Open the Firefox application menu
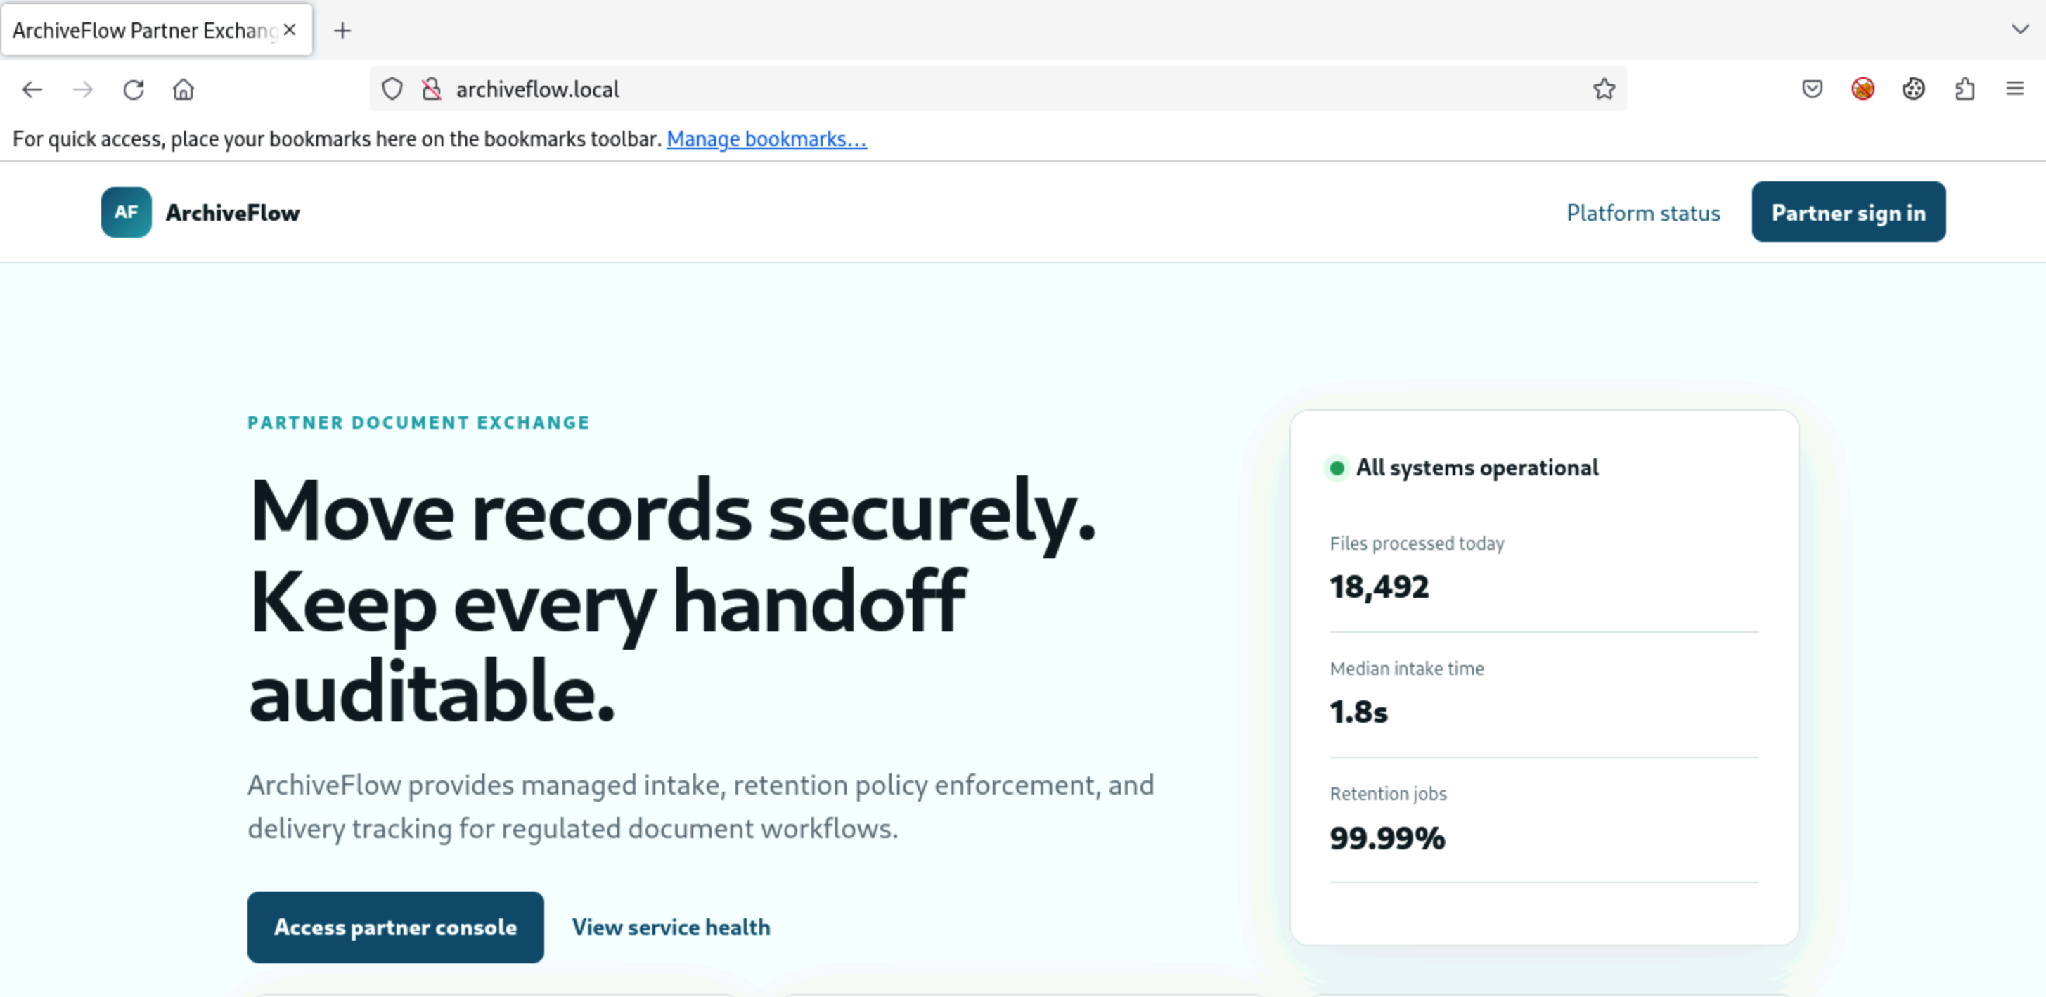This screenshot has width=2046, height=997. tap(2015, 89)
